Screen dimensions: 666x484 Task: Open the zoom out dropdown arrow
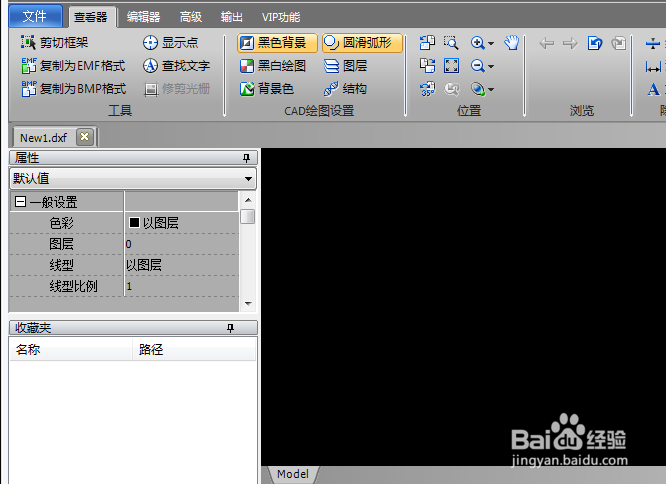click(491, 67)
